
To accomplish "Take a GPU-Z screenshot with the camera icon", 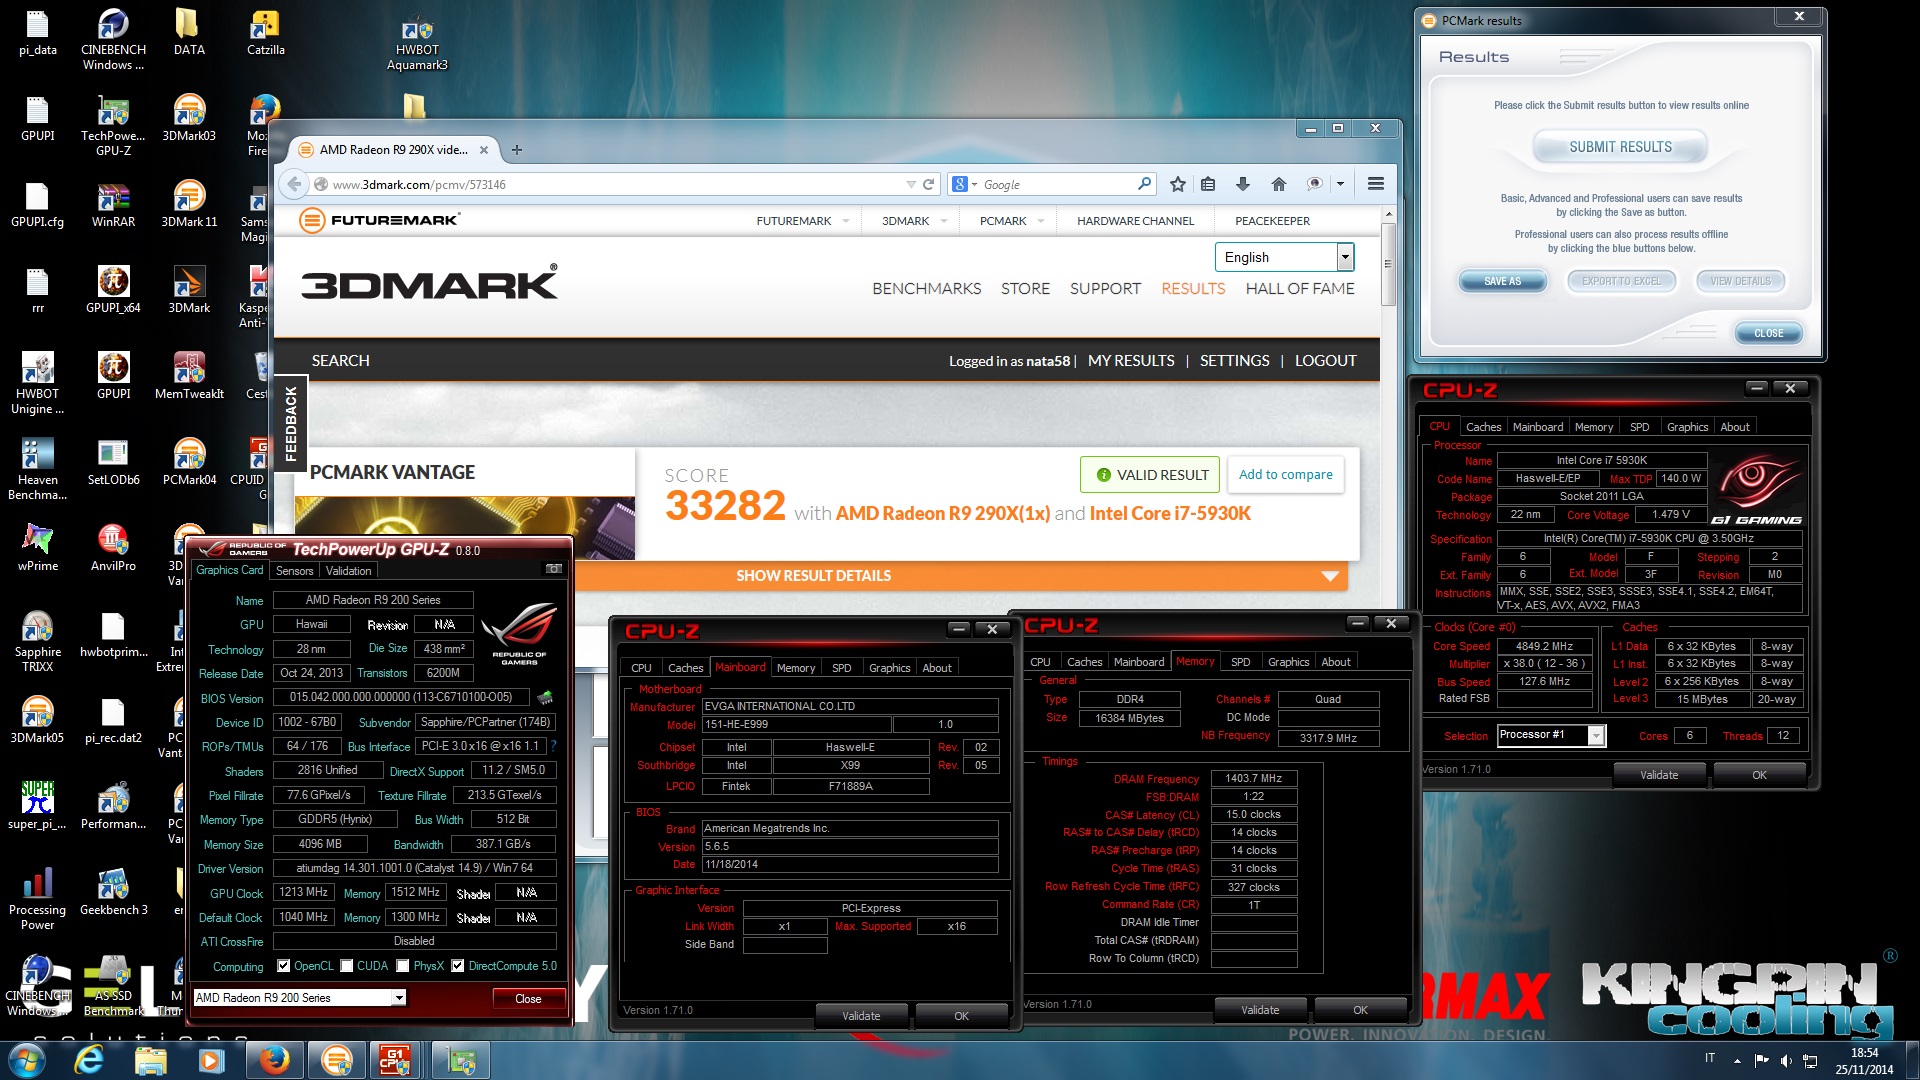I will [553, 569].
